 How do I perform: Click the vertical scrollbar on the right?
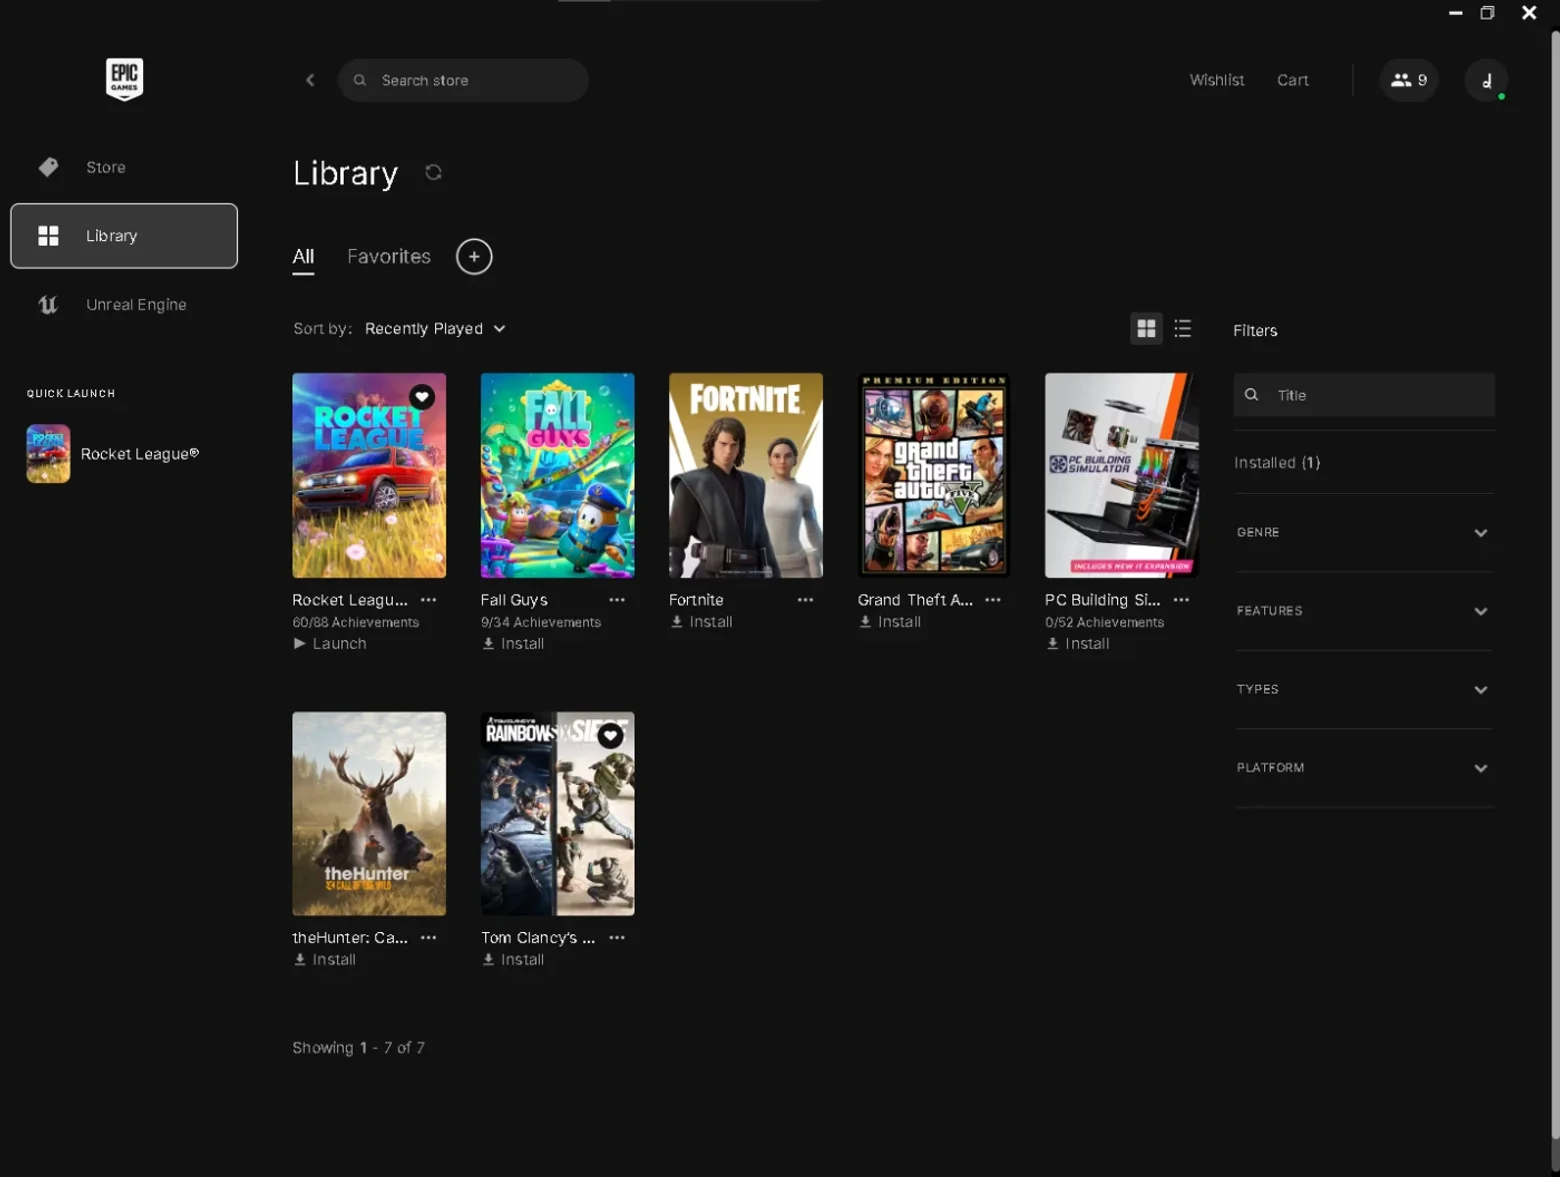coord(1555,585)
